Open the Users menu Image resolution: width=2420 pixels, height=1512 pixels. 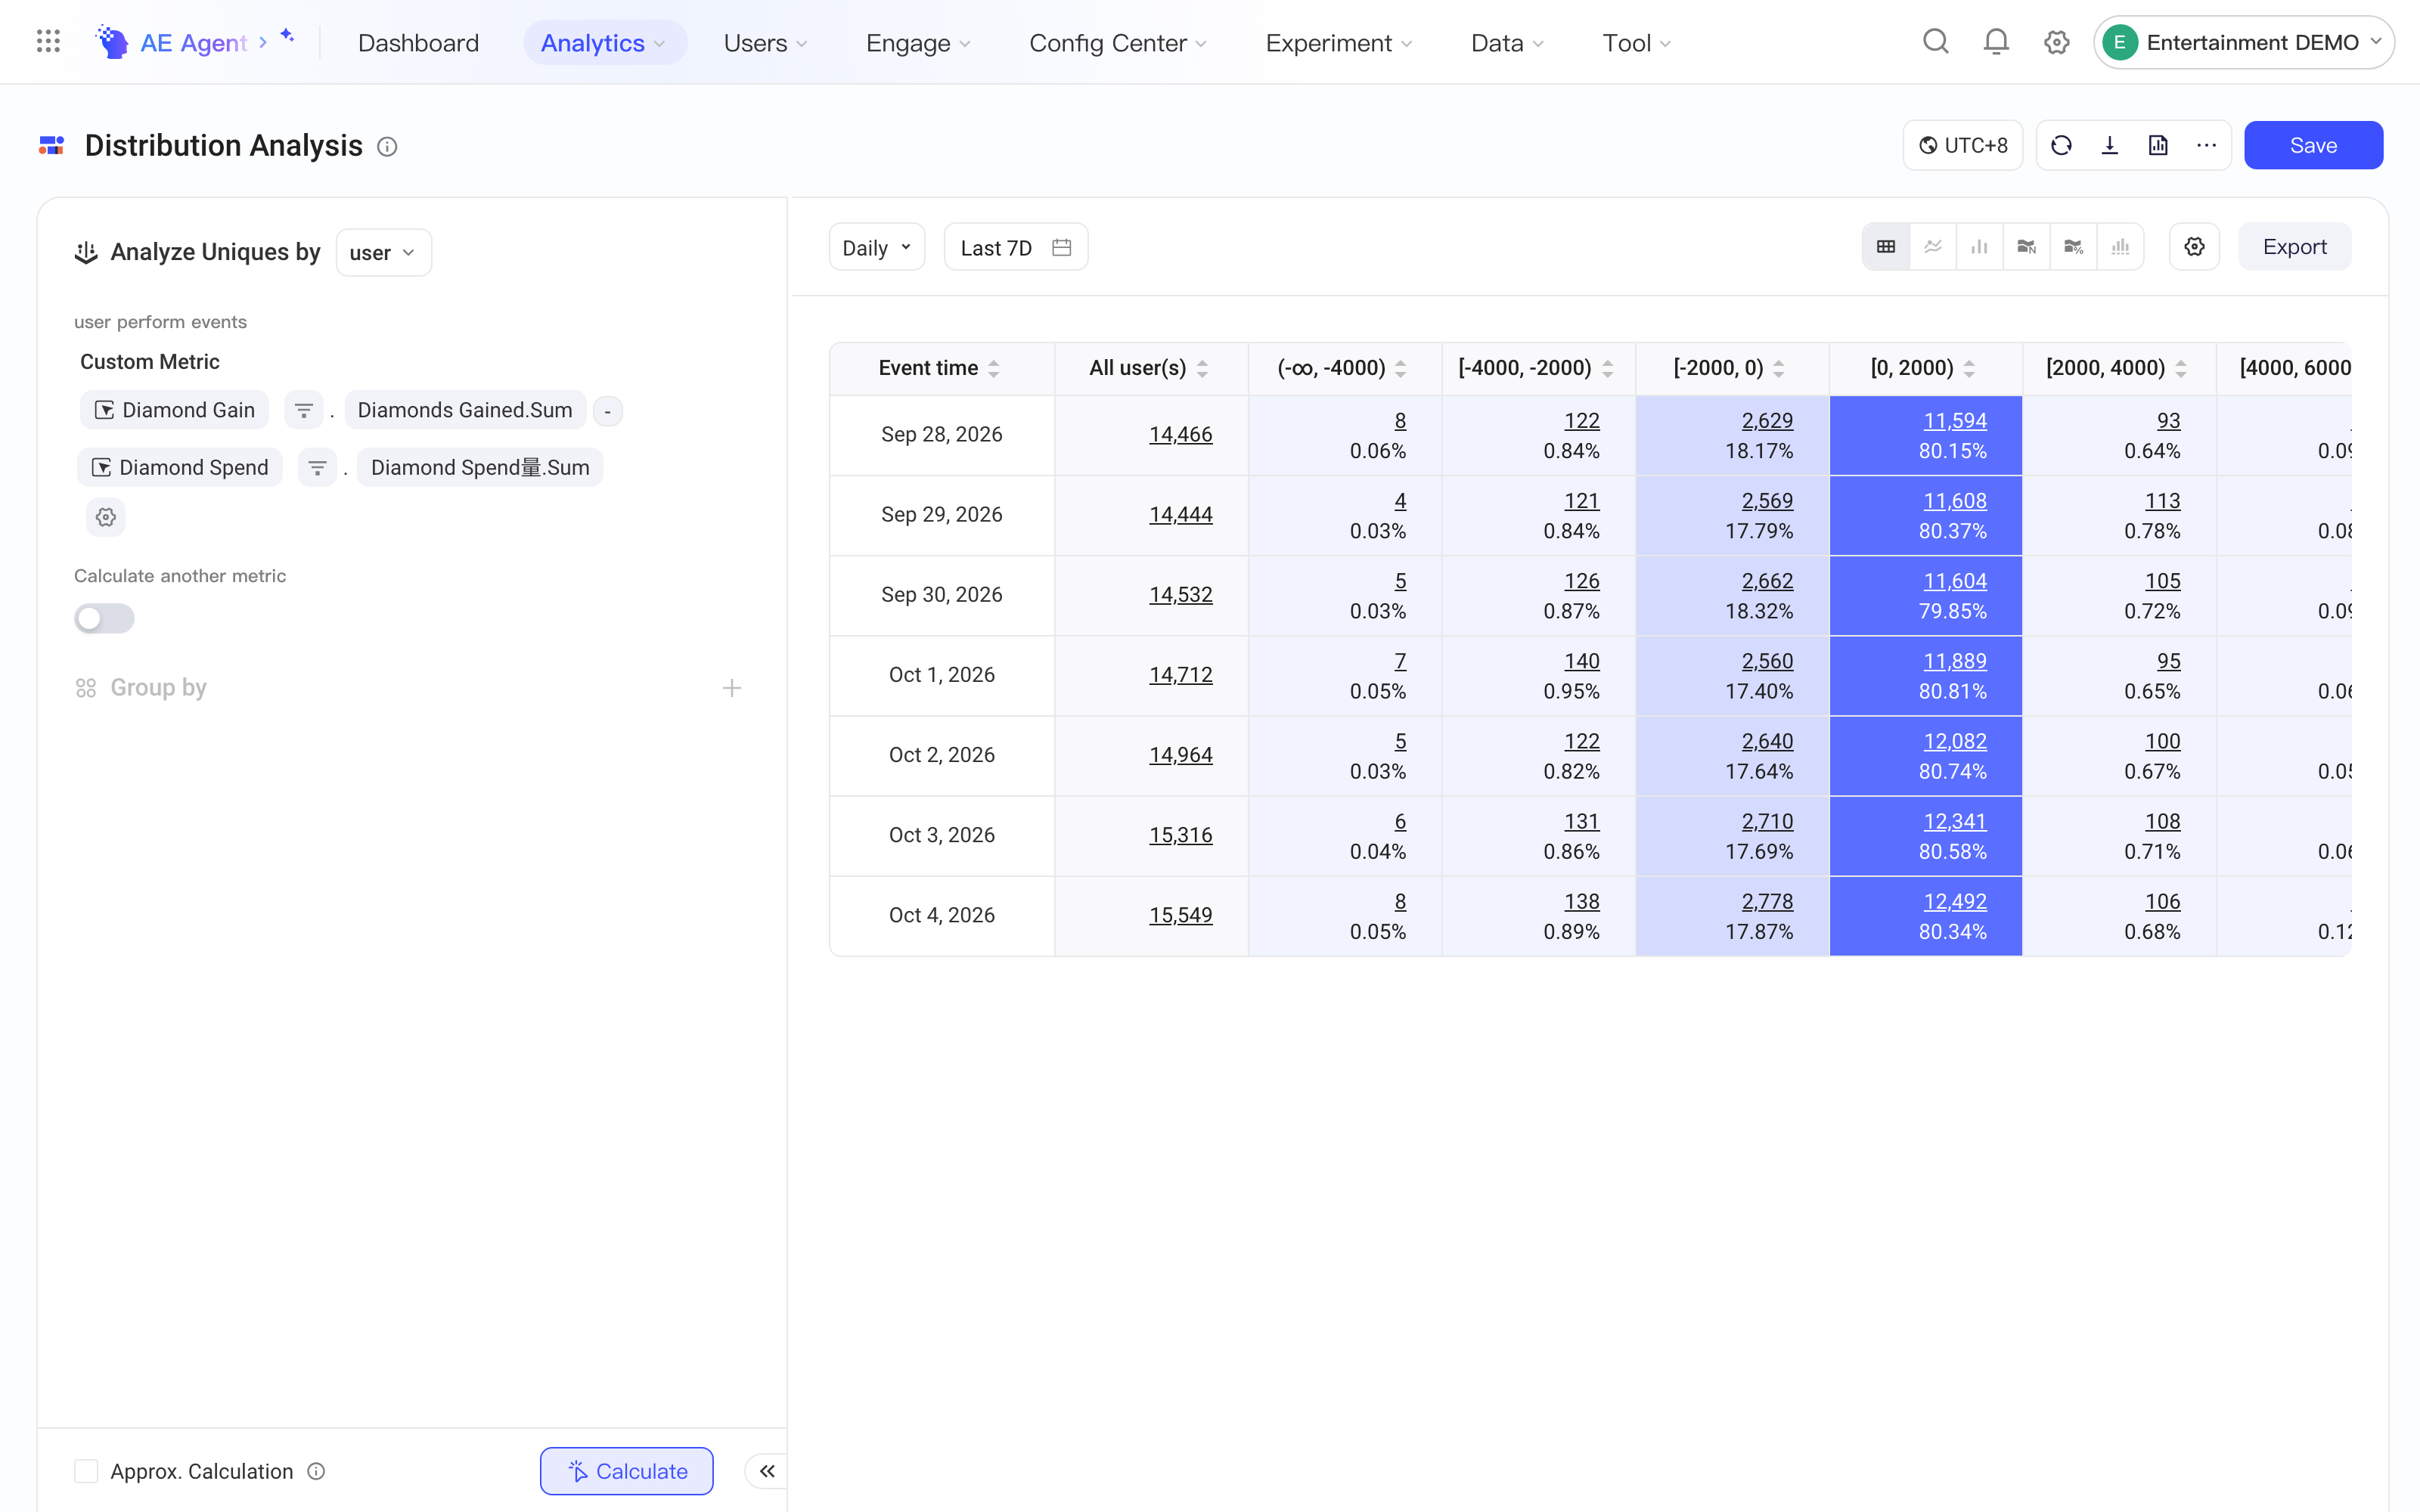(x=765, y=42)
